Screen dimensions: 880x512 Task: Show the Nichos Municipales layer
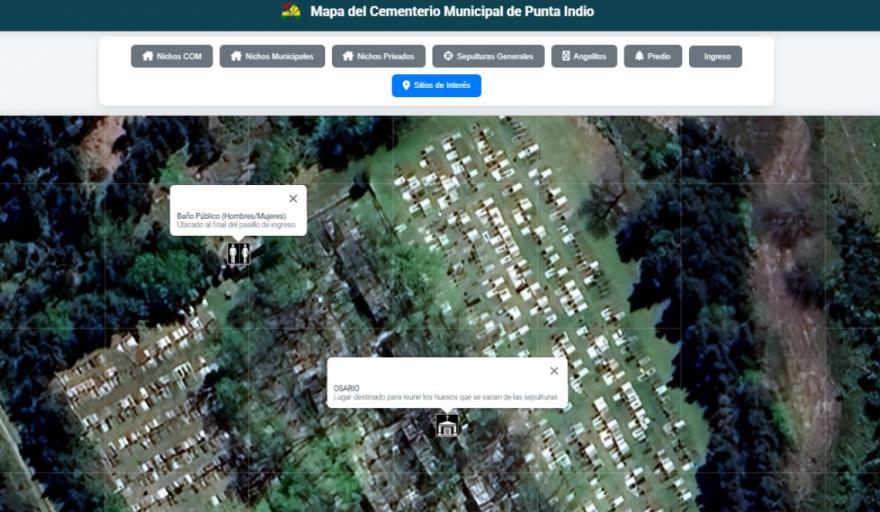coord(272,57)
